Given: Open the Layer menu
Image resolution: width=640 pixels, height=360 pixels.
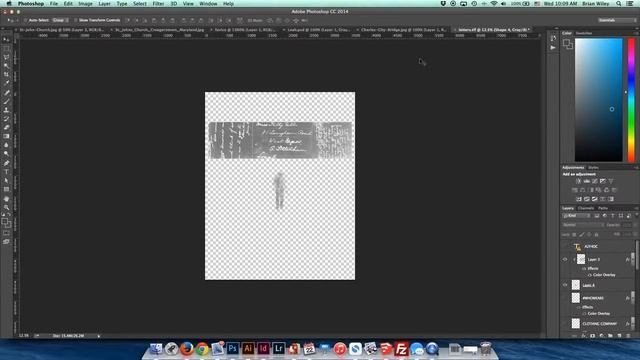Looking at the screenshot, I should (x=104, y=4).
